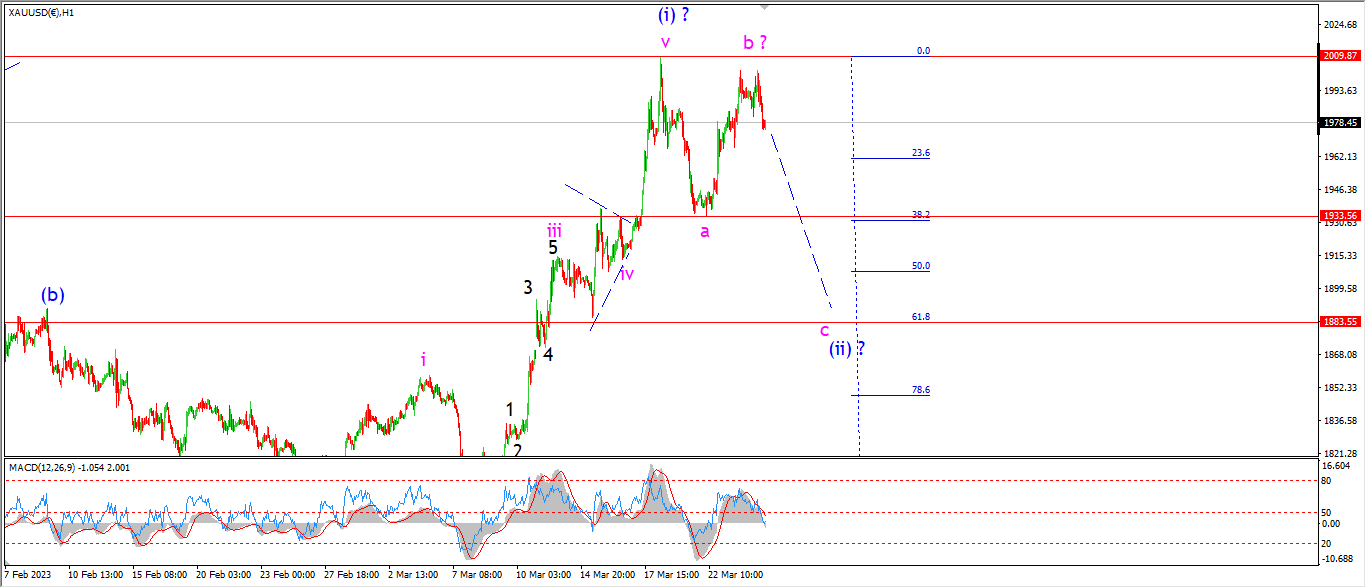This screenshot has width=1366, height=588.
Task: Click the 38.2 Fibonacci level label
Action: (x=921, y=214)
